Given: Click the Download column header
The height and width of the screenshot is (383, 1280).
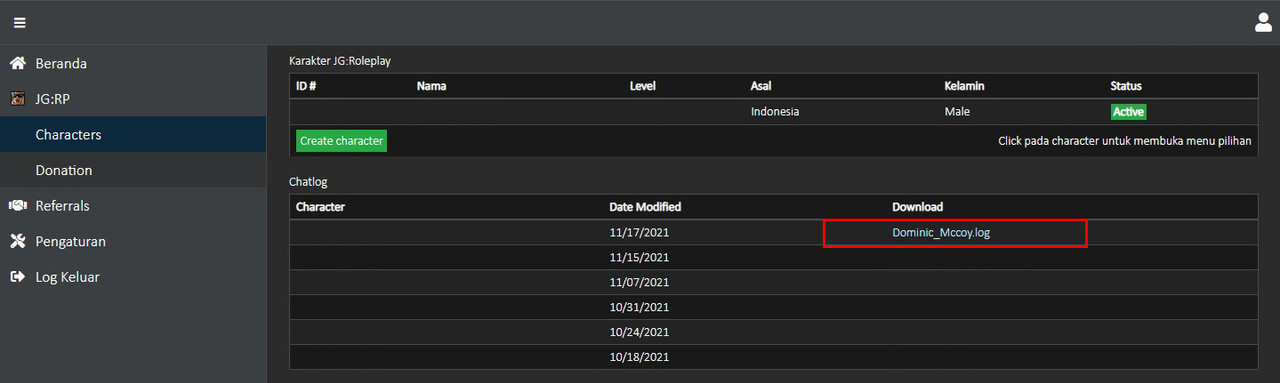Looking at the screenshot, I should click(x=917, y=207).
